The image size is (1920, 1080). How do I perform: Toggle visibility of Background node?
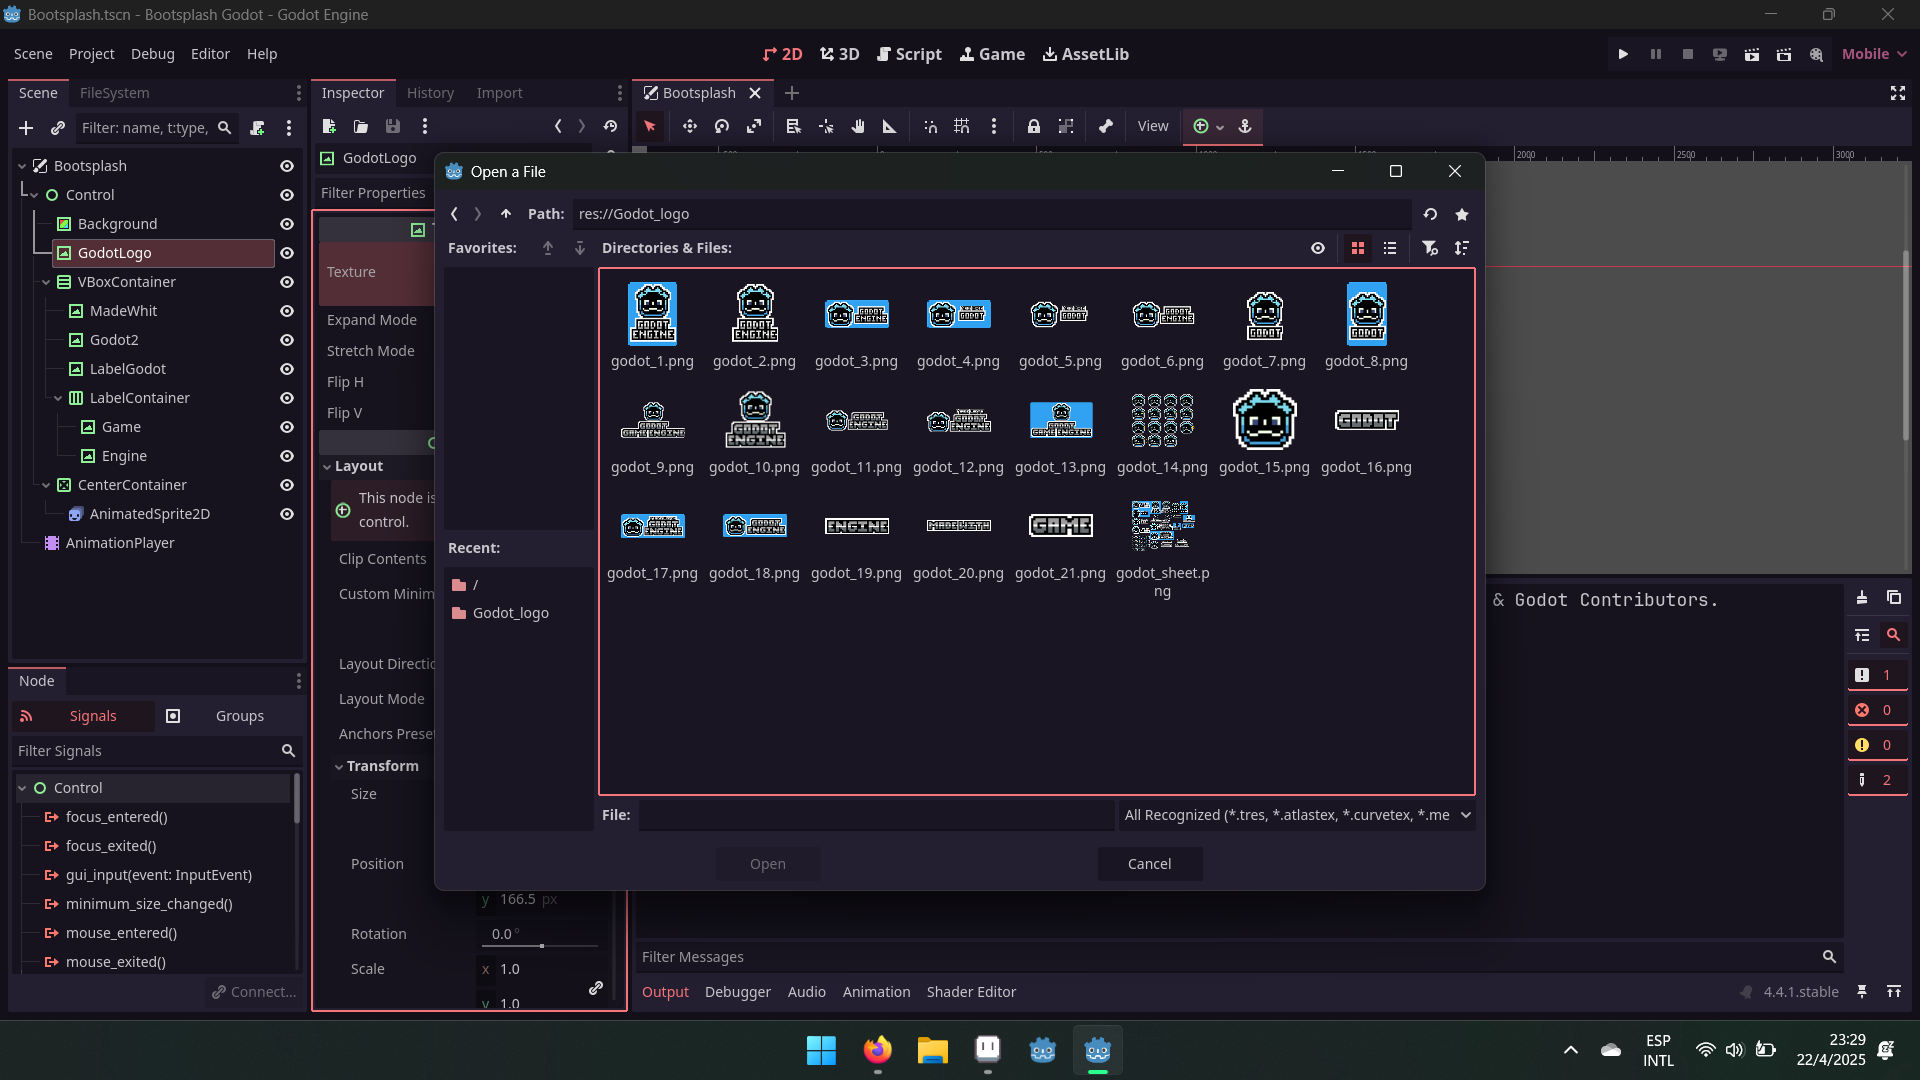click(x=287, y=224)
